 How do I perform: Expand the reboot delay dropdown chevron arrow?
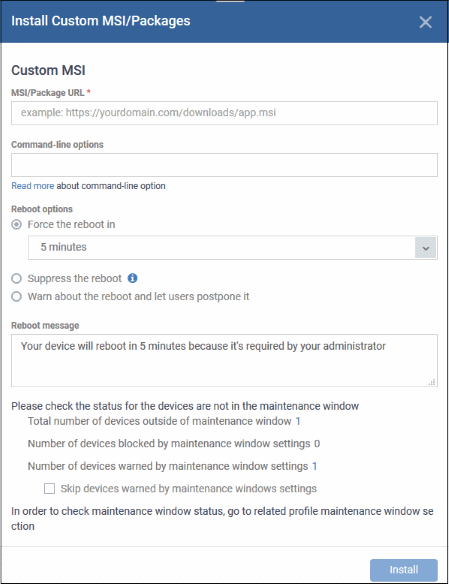click(425, 248)
